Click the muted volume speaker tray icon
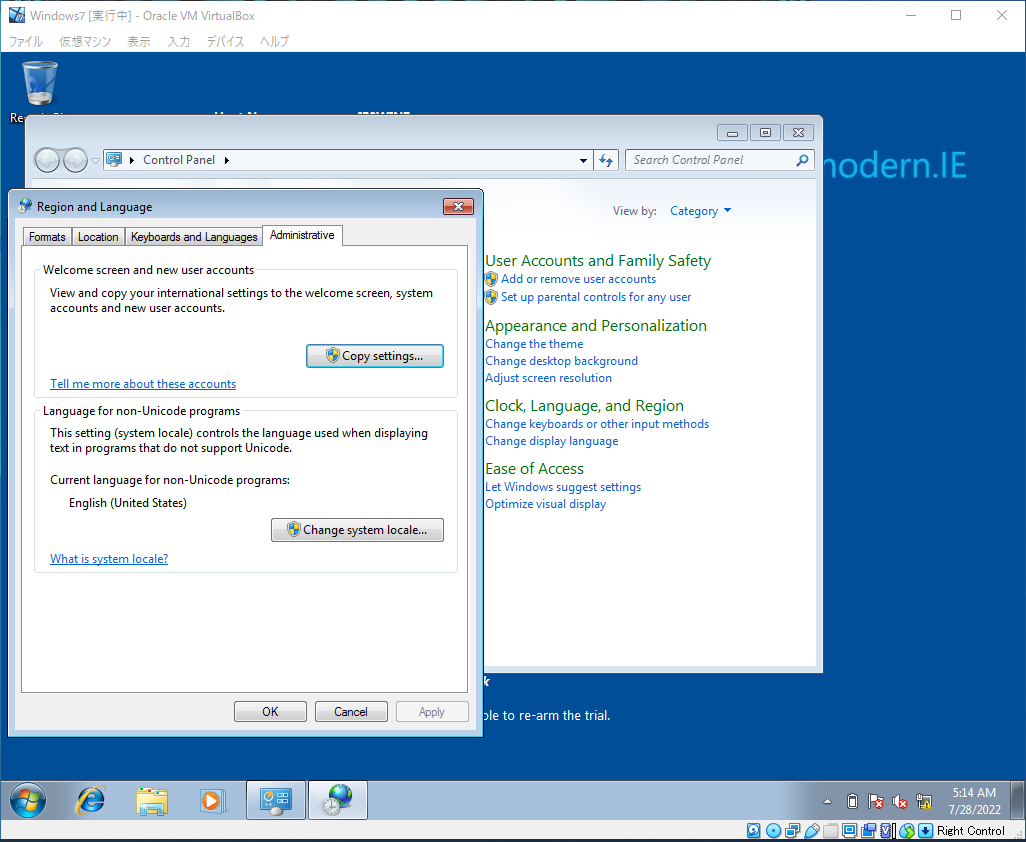The width and height of the screenshot is (1026, 842). coord(900,801)
